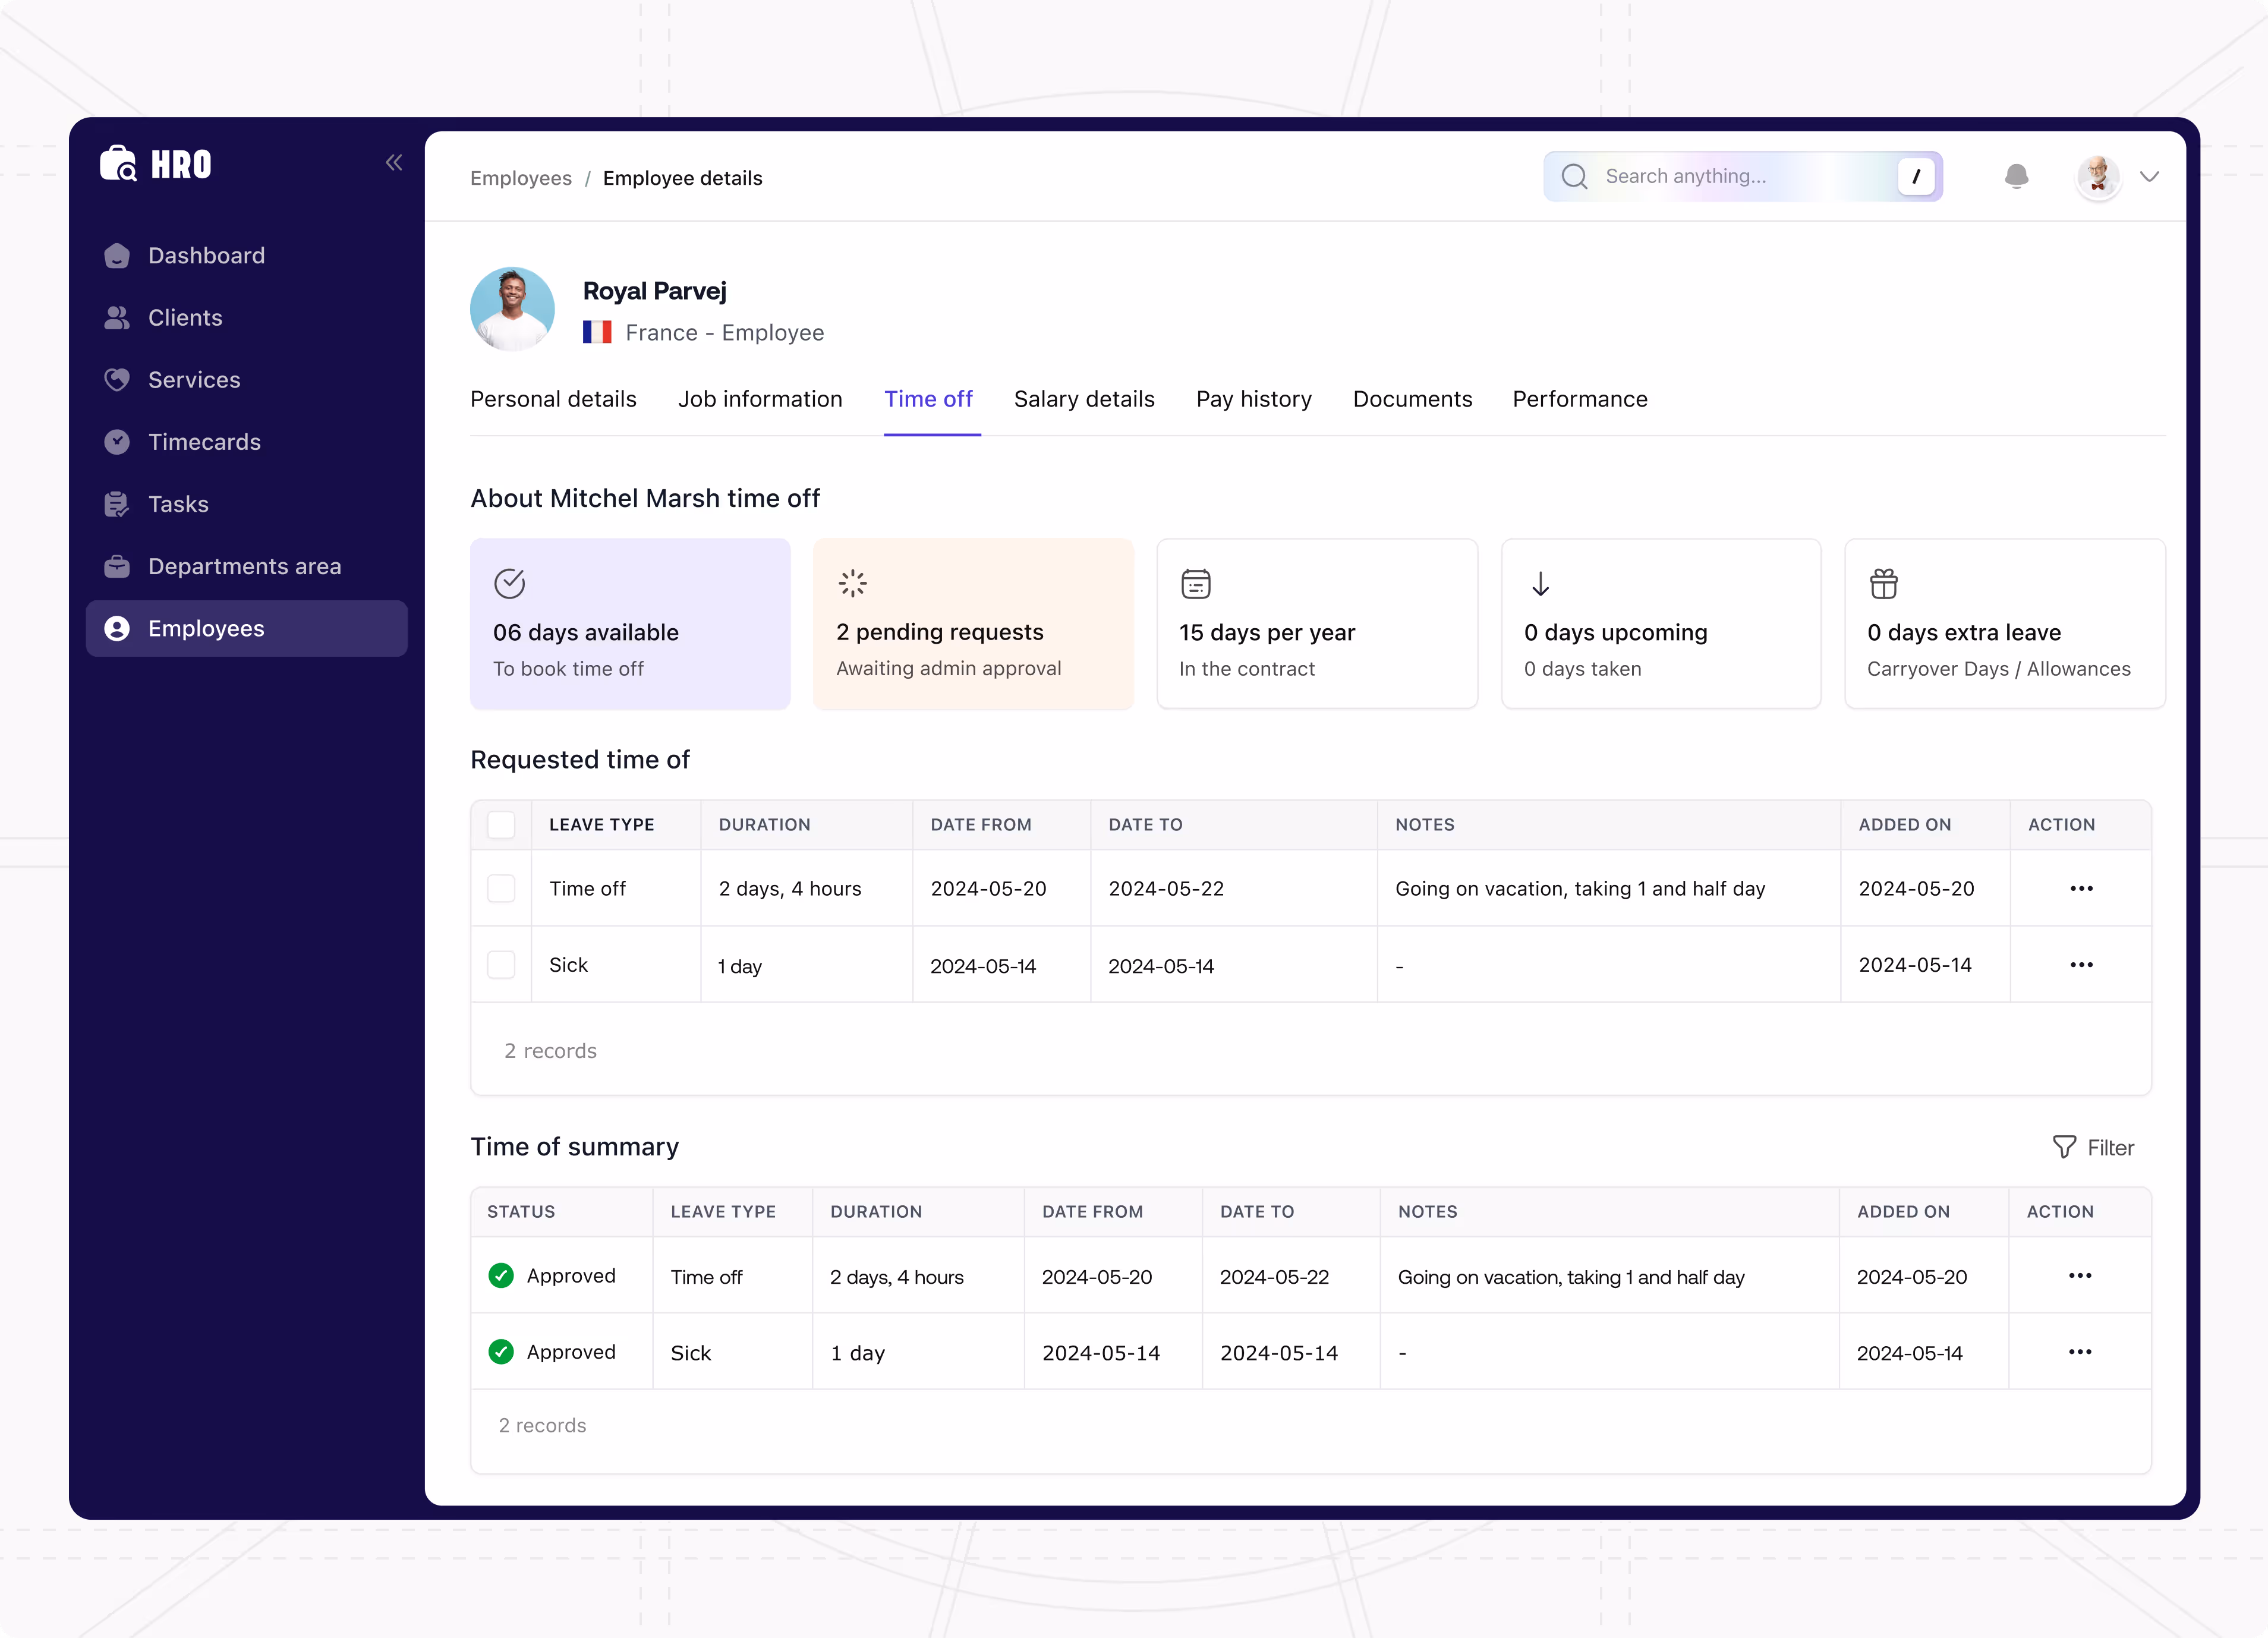Click the pending requests spinner icon
2268x1638 pixels.
point(852,583)
